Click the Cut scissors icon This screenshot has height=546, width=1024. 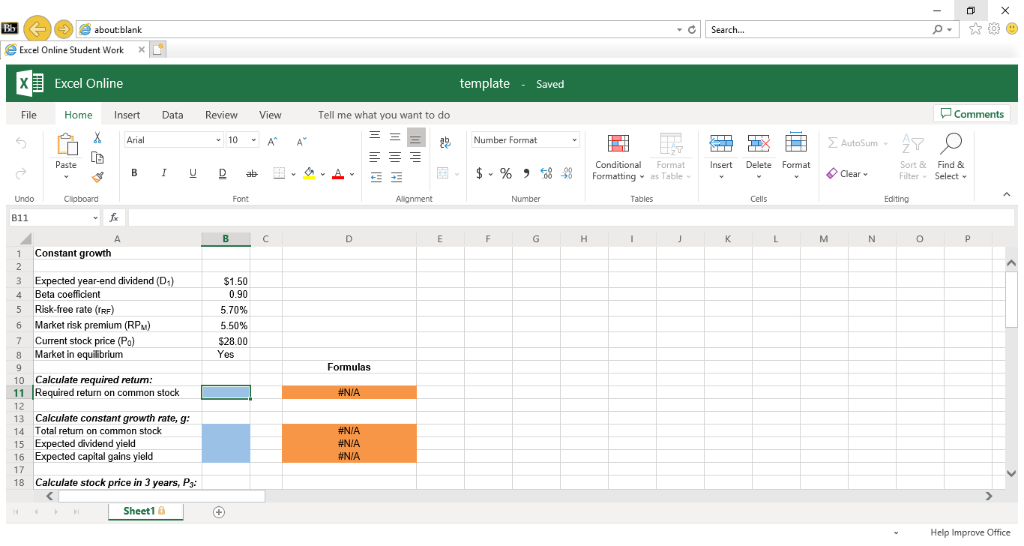pos(98,140)
